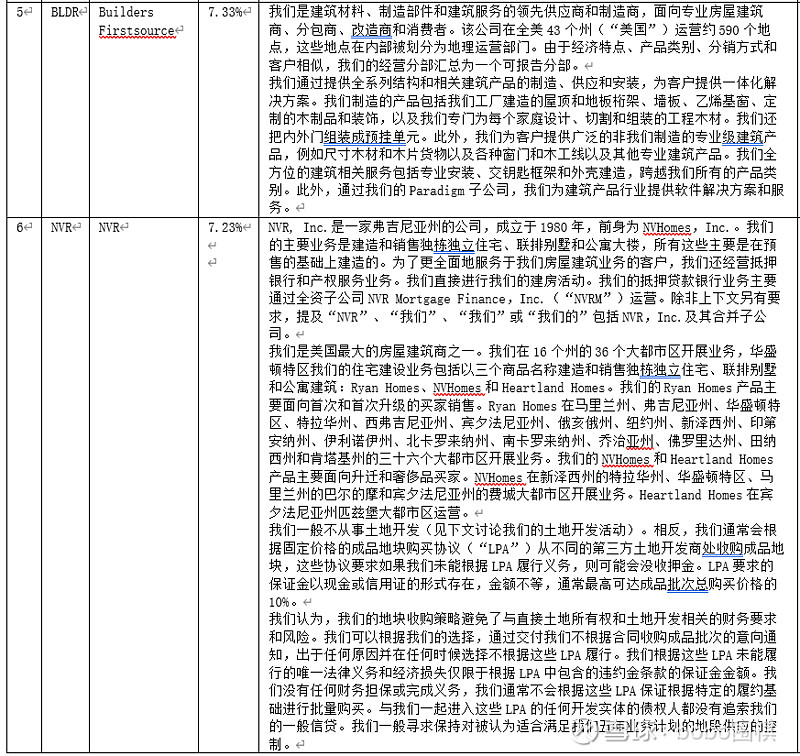
Task: Click the underlined word "Firstsource"
Action: 137,31
